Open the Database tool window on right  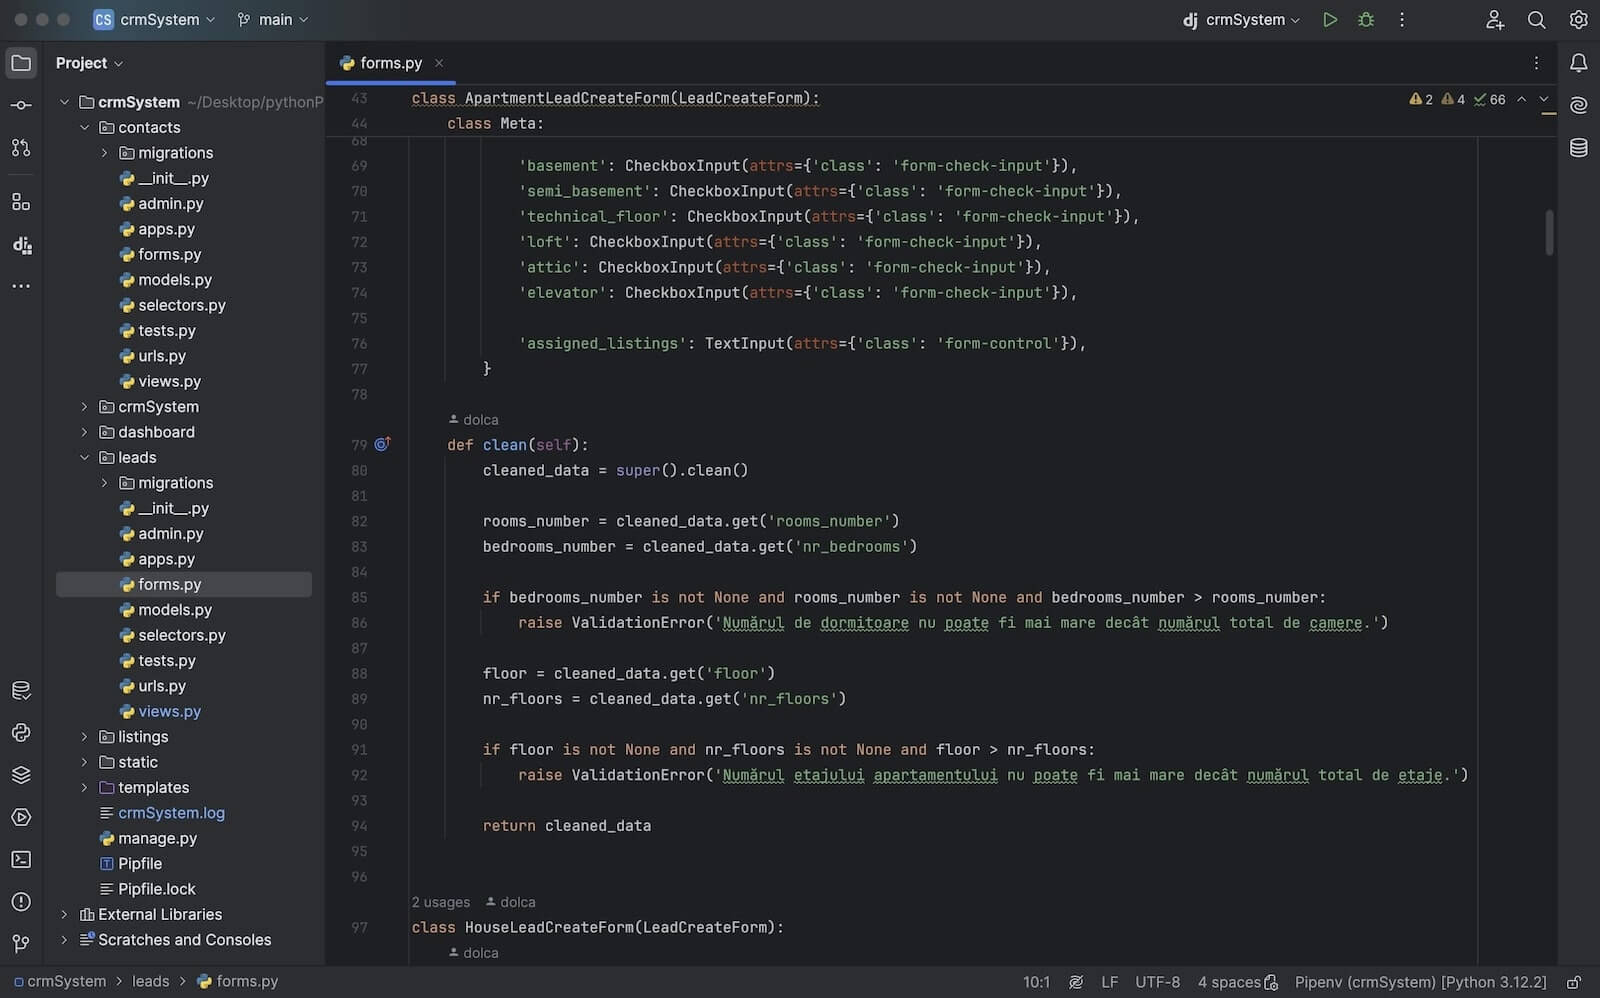click(1578, 148)
